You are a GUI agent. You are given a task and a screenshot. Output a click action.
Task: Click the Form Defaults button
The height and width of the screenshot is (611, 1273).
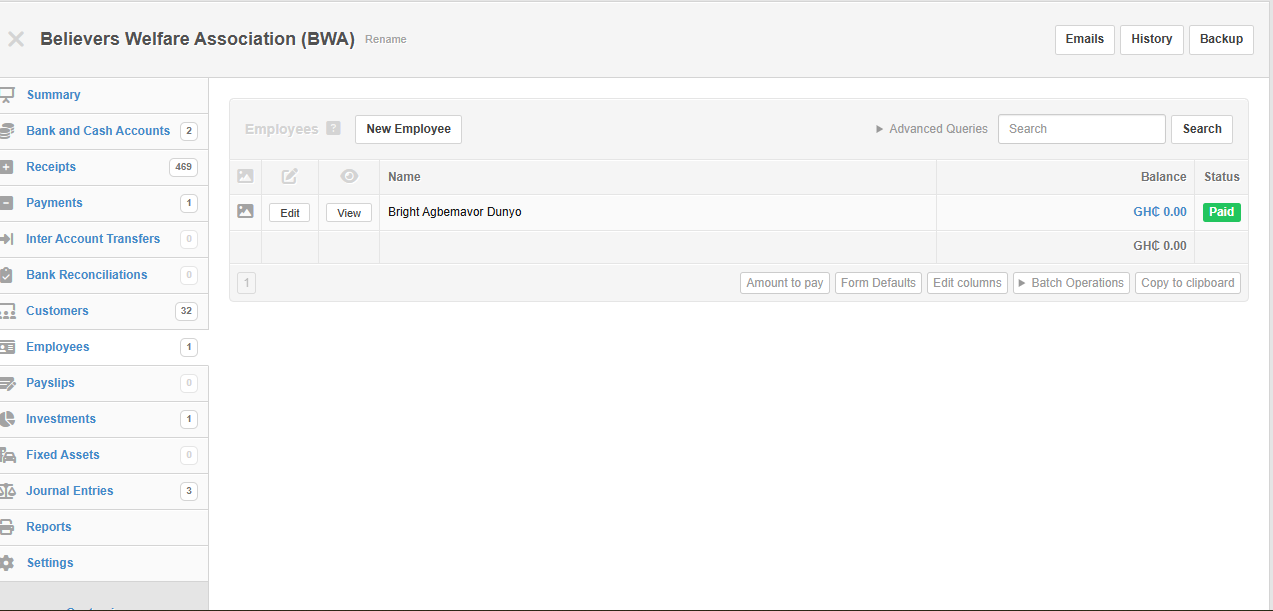coord(878,283)
